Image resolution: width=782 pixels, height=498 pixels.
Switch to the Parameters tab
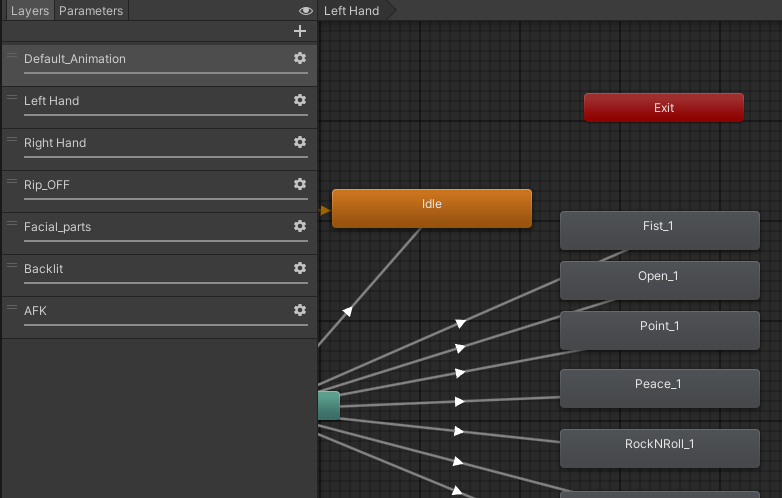click(x=91, y=10)
